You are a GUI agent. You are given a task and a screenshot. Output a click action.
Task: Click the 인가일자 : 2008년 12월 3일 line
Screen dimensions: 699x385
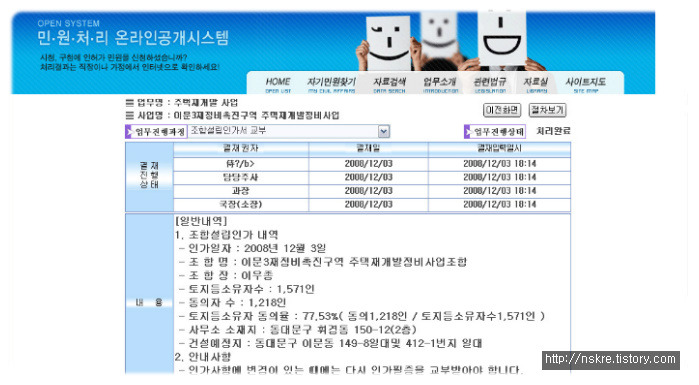[252, 248]
